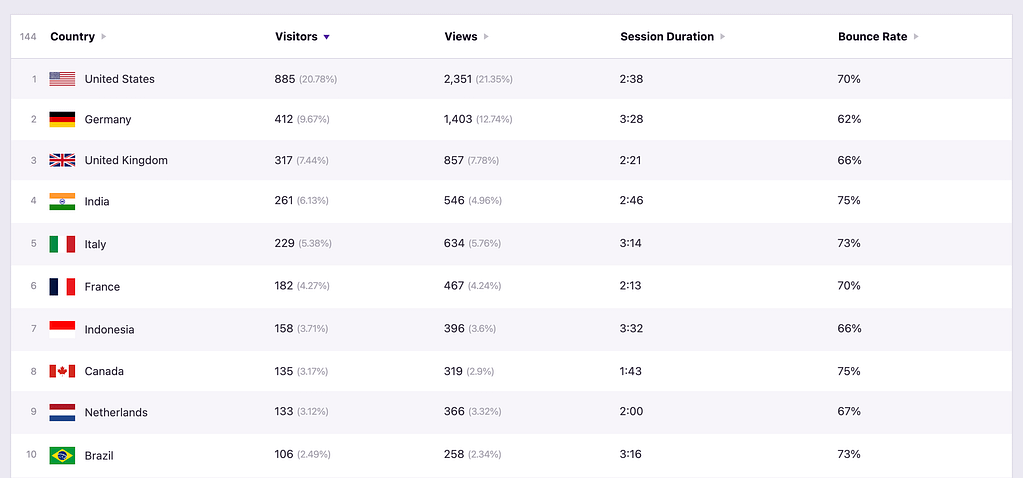Viewport: 1023px width, 478px height.
Task: Select the Netherlands row name
Action: 116,412
